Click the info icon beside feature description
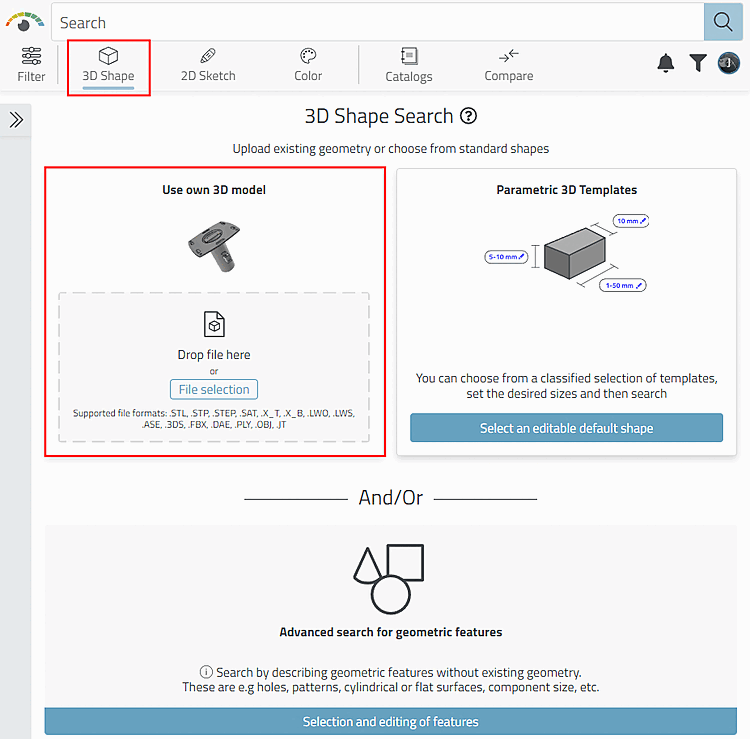The height and width of the screenshot is (739, 750). (206, 672)
